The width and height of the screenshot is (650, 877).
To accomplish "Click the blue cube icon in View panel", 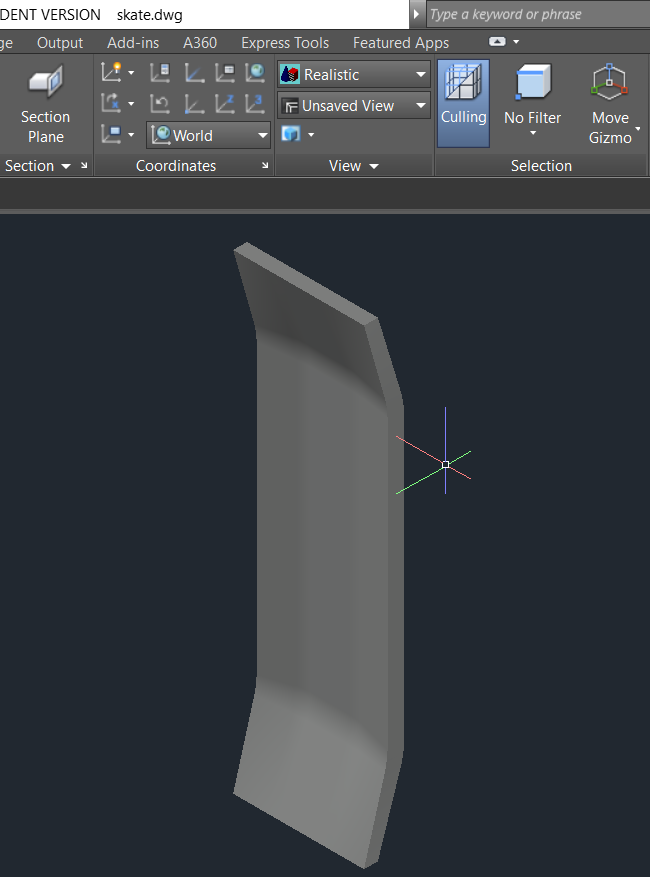I will [290, 134].
